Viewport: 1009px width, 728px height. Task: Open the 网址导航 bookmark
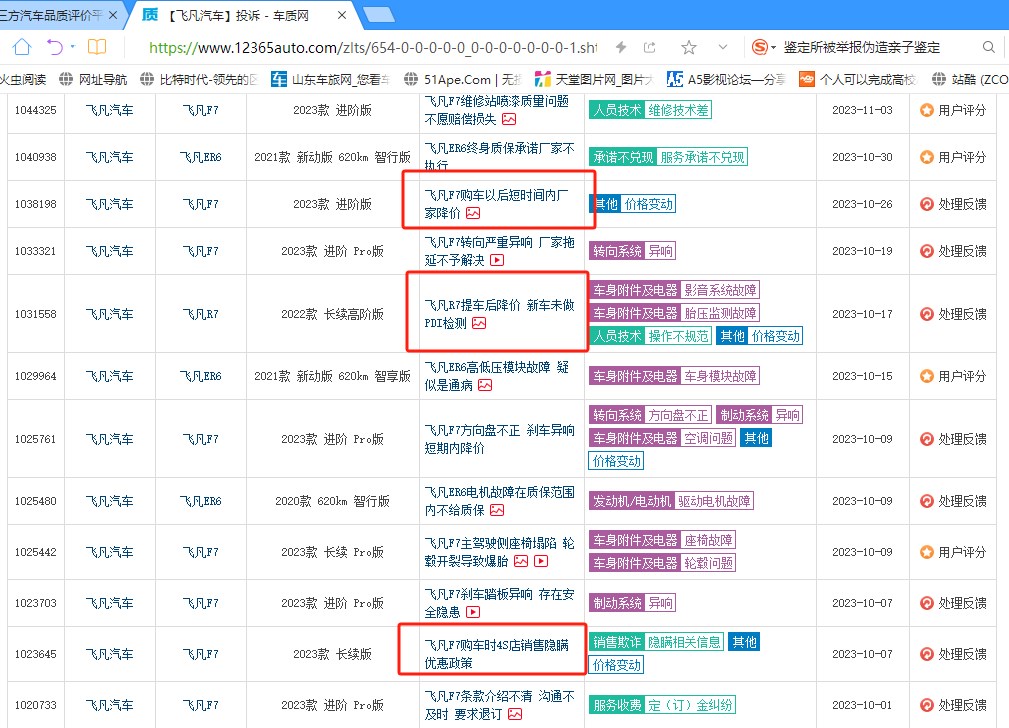[x=93, y=79]
